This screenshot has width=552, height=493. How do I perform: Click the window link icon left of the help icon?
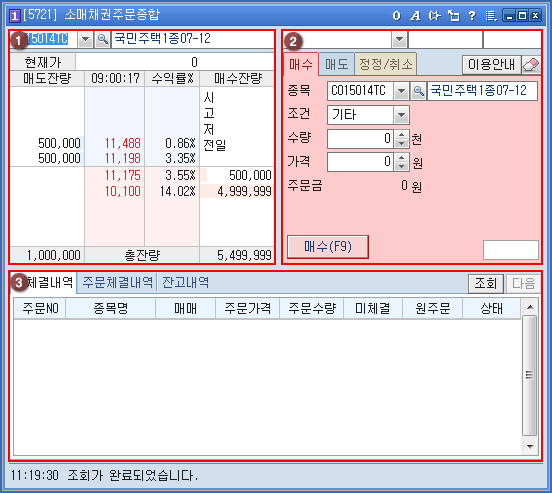(x=453, y=16)
